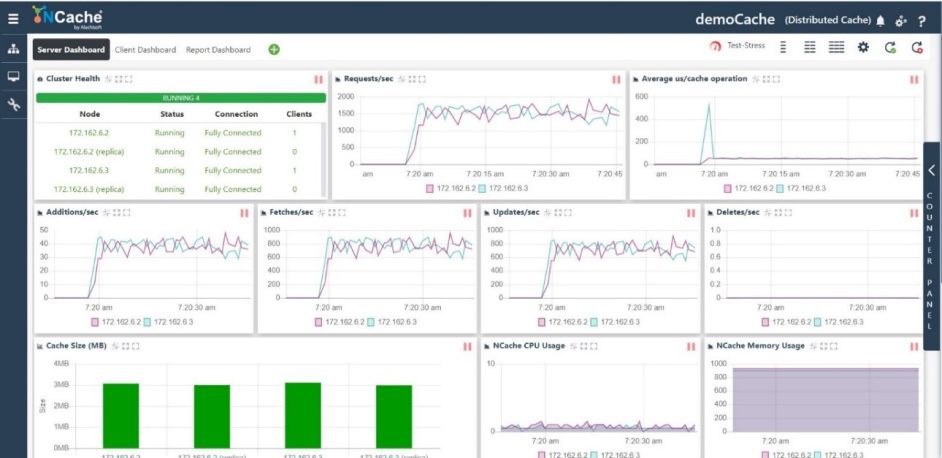Toggle 172.162.6.2 legend swatch in Average us/cache operation
The height and width of the screenshot is (458, 942).
coord(728,188)
